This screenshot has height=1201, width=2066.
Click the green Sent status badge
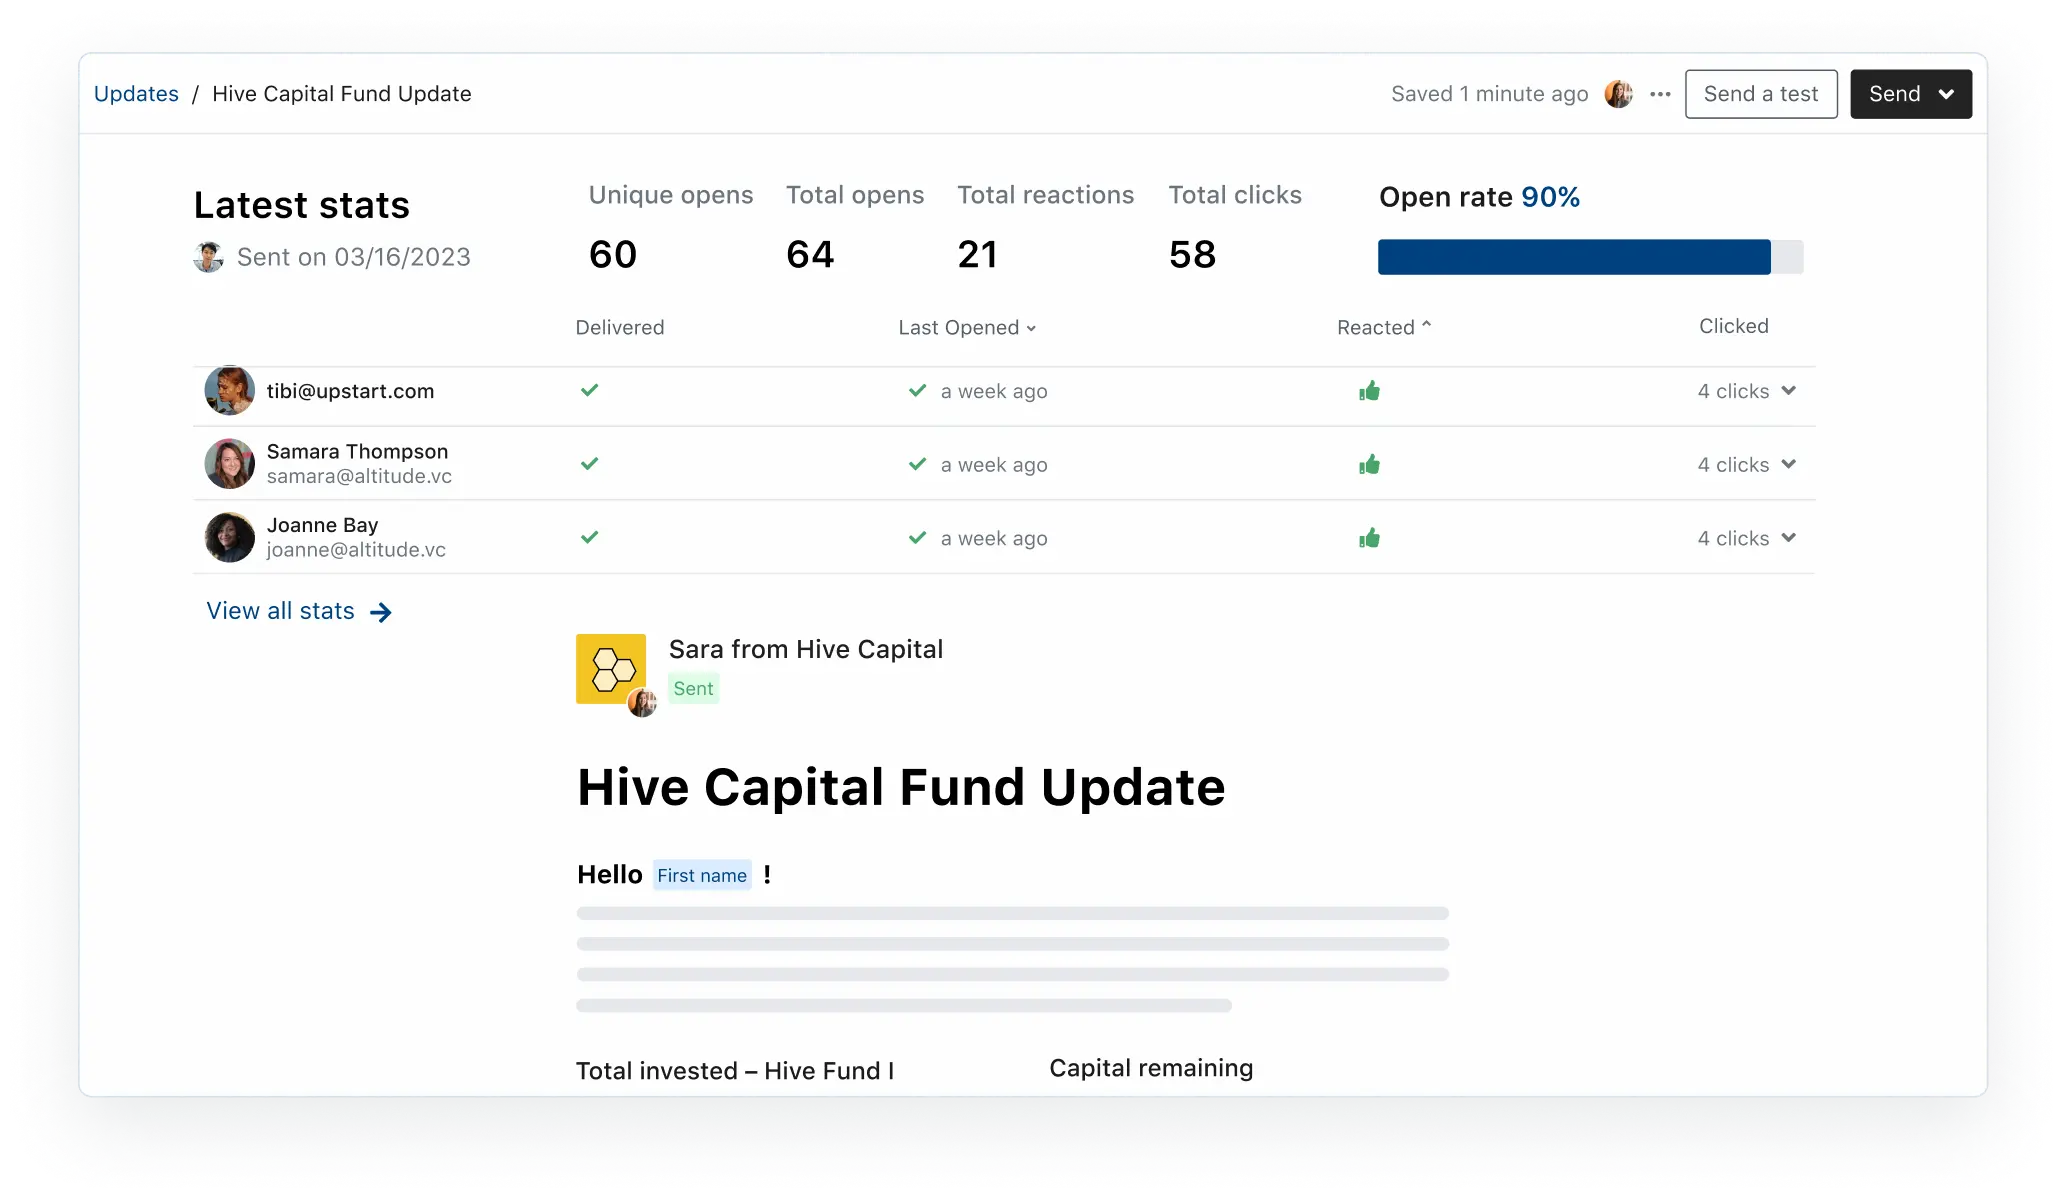[693, 688]
